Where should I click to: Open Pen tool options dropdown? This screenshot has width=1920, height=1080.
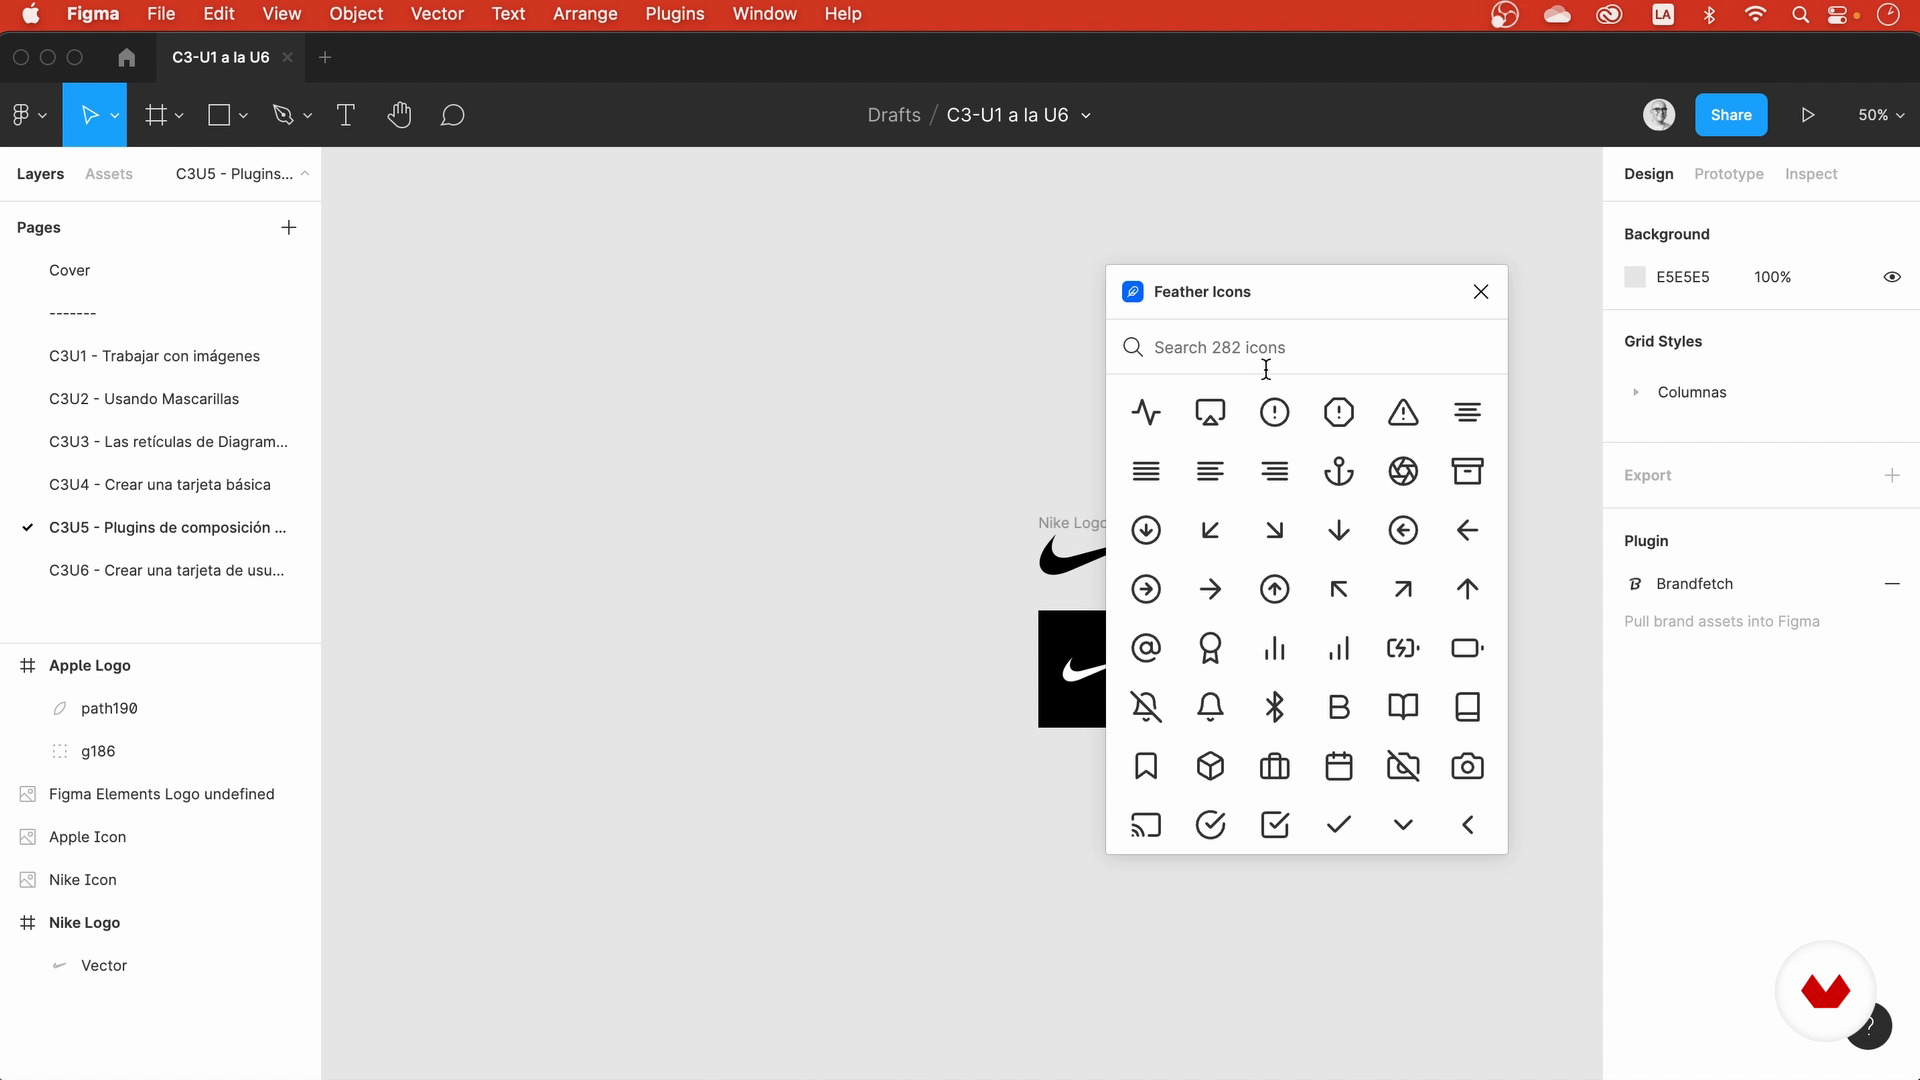(x=307, y=116)
